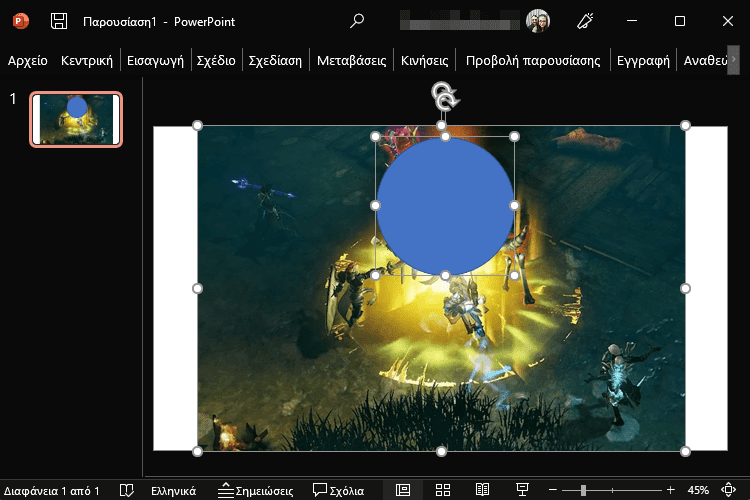Click the PowerPoint app logo icon
This screenshot has height=500, width=750.
coord(21,21)
